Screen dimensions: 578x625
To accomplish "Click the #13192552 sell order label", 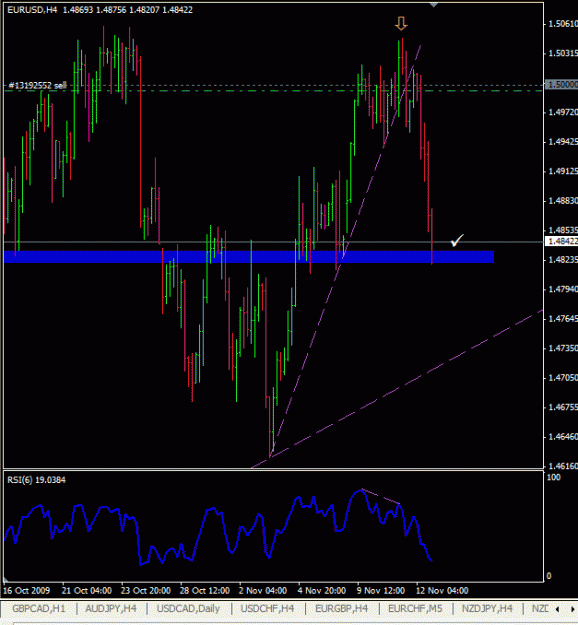I will pyautogui.click(x=37, y=85).
